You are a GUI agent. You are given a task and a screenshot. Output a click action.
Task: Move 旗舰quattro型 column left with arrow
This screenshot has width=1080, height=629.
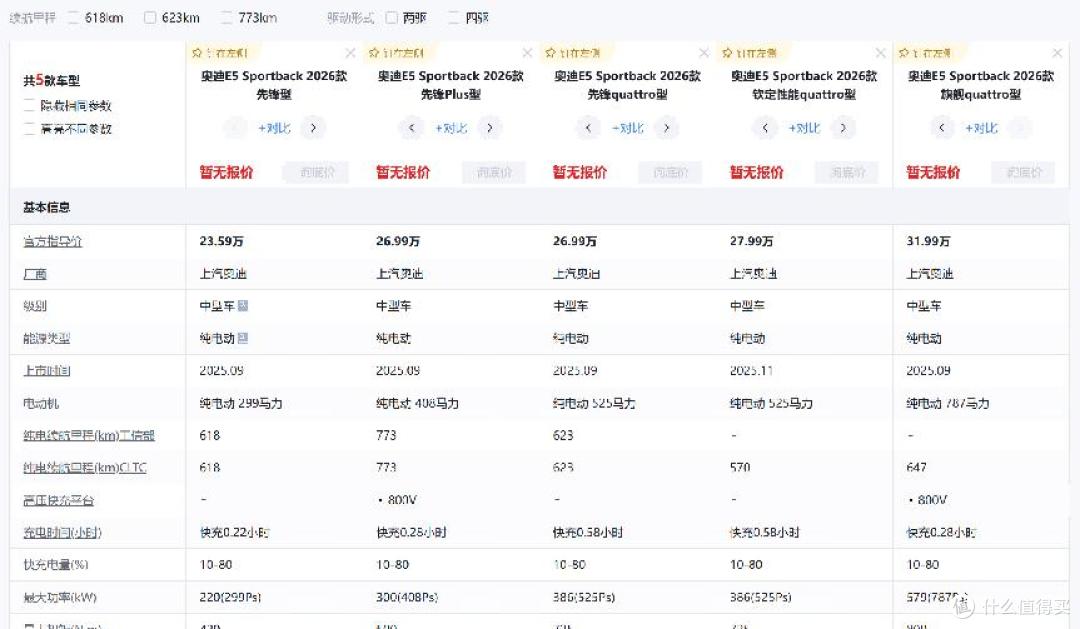click(x=942, y=127)
